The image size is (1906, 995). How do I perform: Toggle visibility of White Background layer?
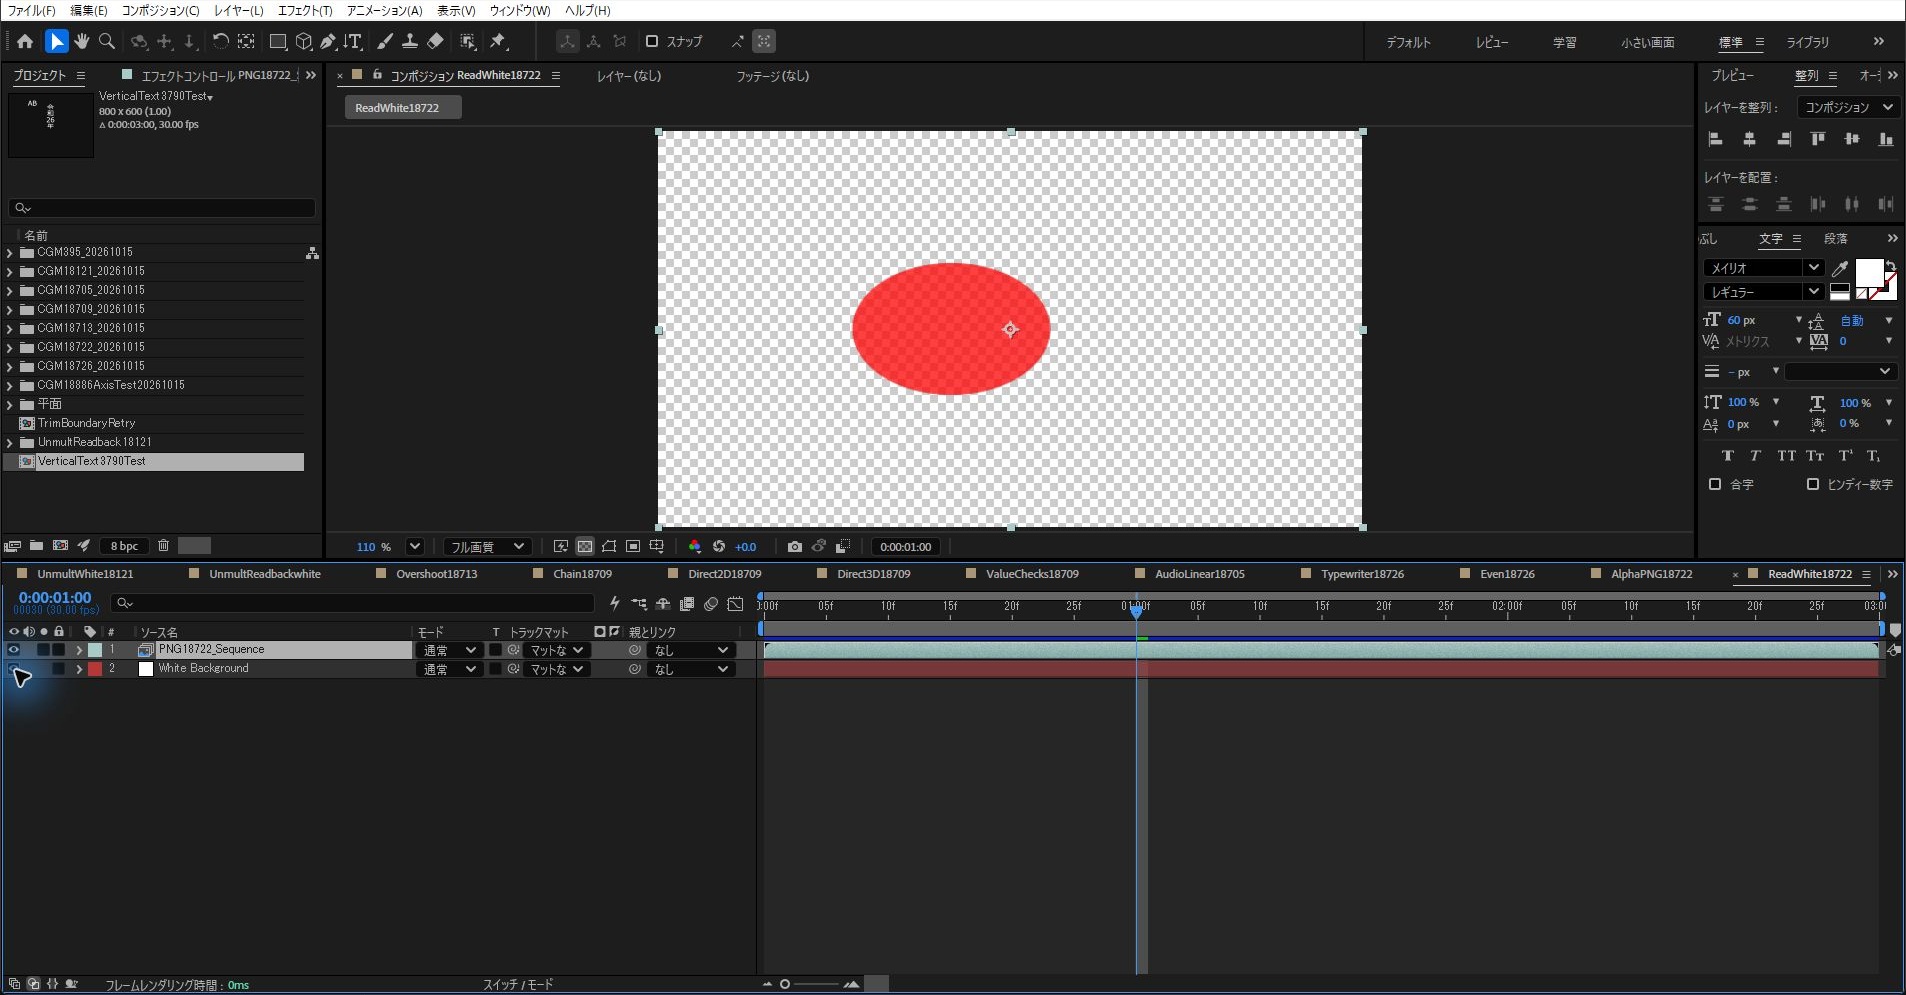14,669
